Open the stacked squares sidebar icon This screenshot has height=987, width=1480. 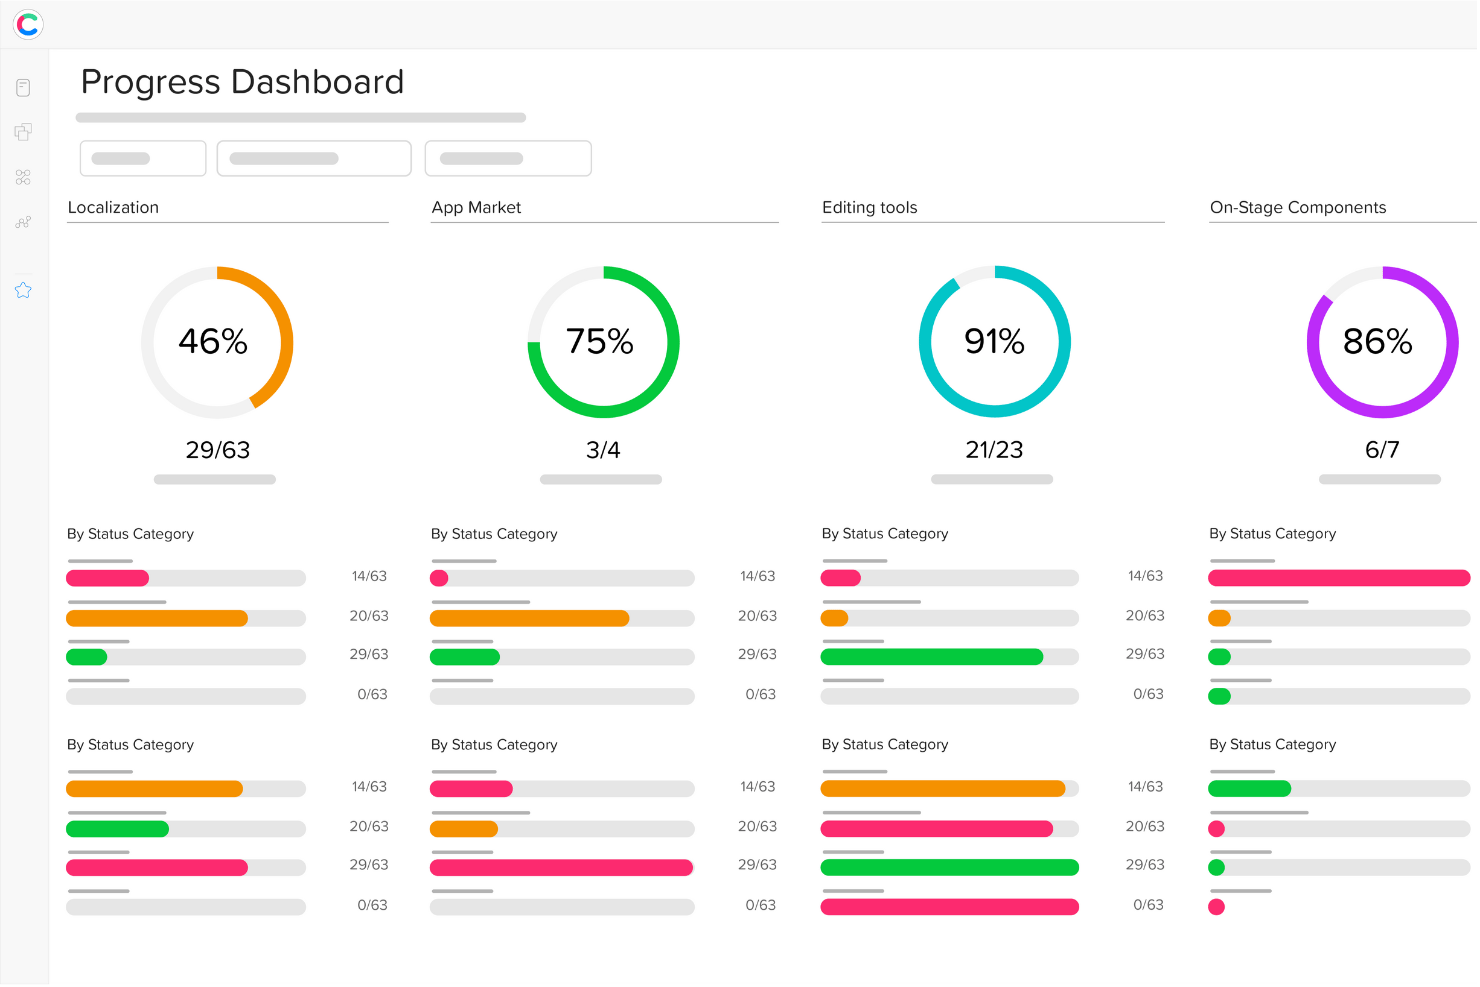pyautogui.click(x=23, y=132)
